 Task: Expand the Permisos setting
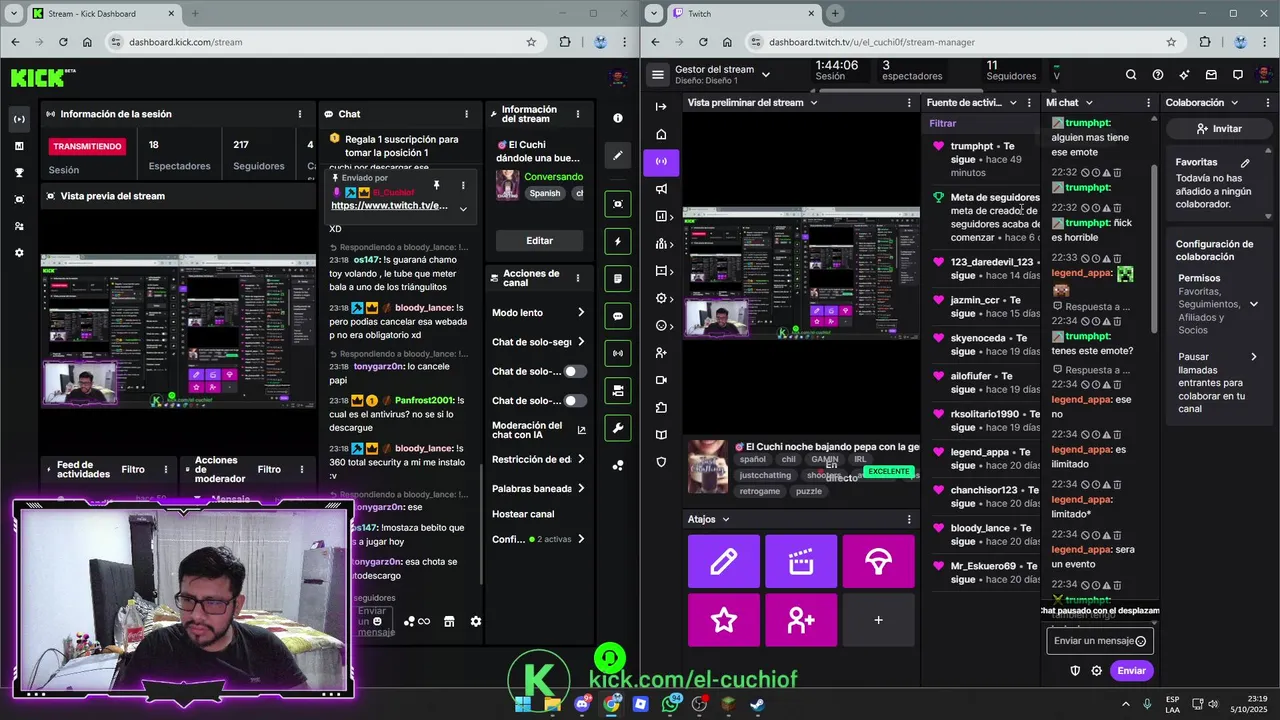tap(1253, 304)
